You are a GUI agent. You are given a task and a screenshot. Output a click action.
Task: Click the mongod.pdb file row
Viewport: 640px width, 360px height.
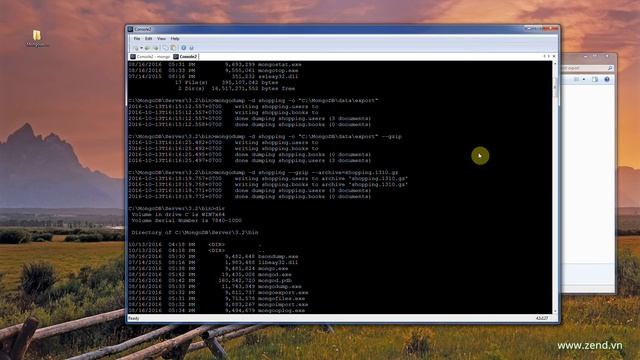click(x=210, y=280)
